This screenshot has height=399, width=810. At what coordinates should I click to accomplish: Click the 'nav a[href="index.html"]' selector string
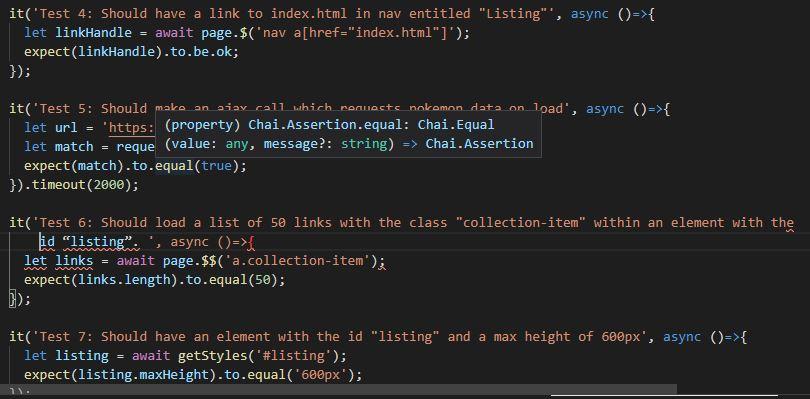point(355,33)
